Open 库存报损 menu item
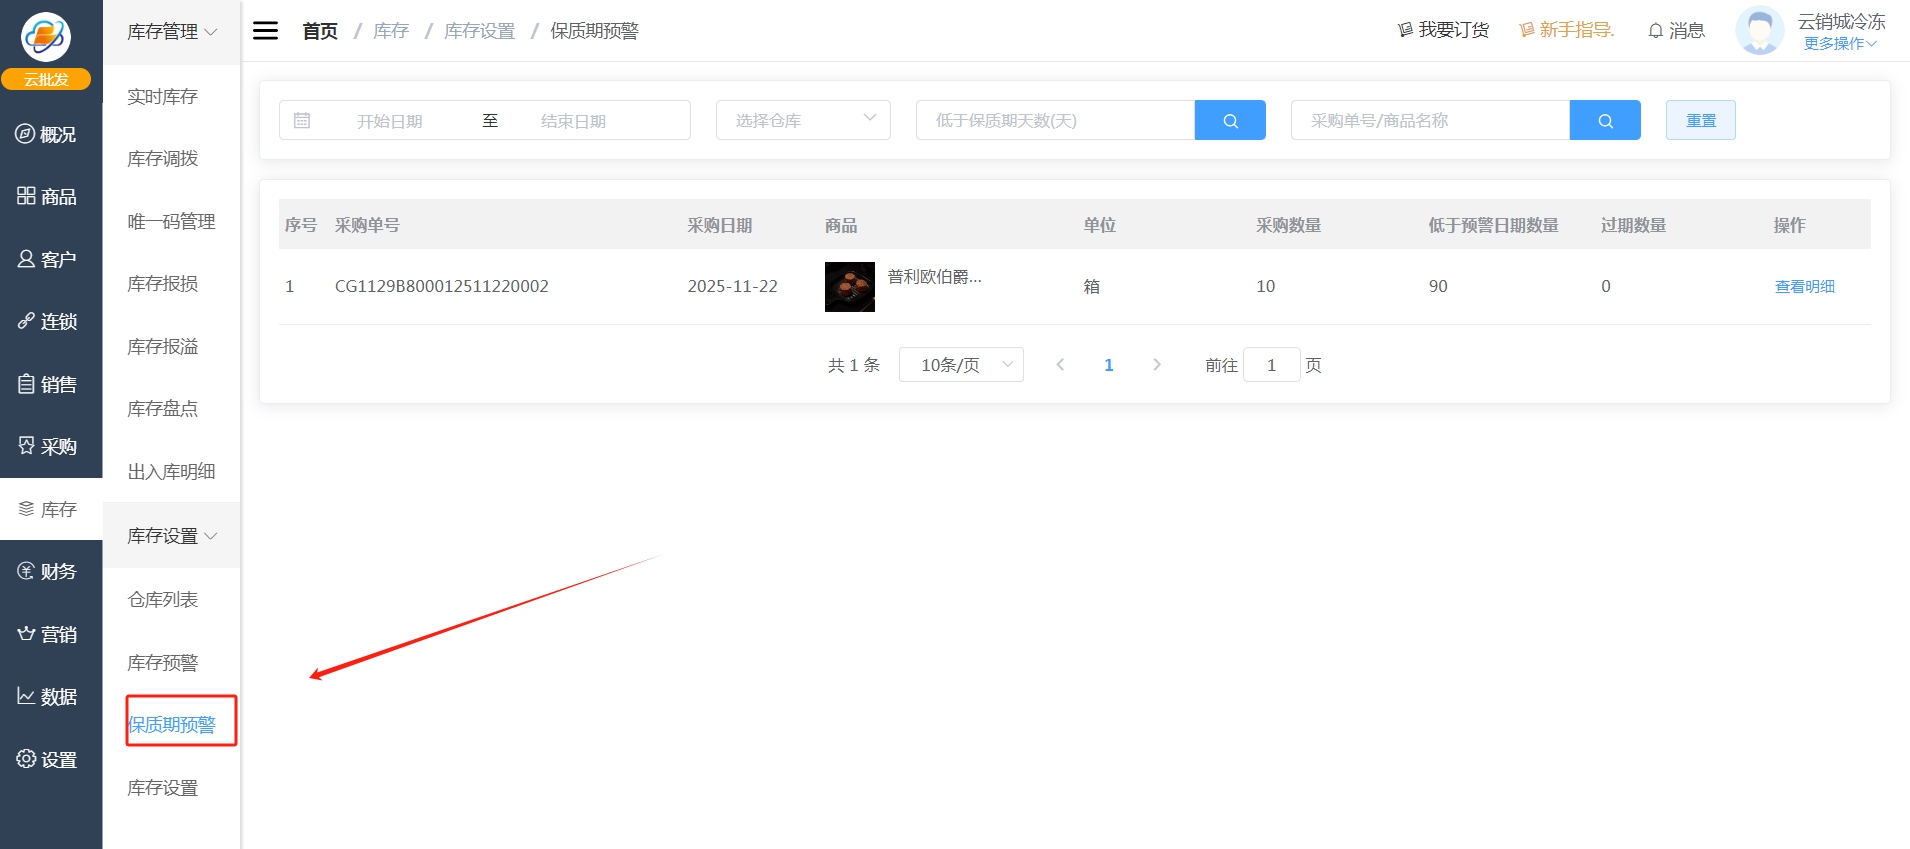Screen dimensions: 1910x849 (x=163, y=284)
